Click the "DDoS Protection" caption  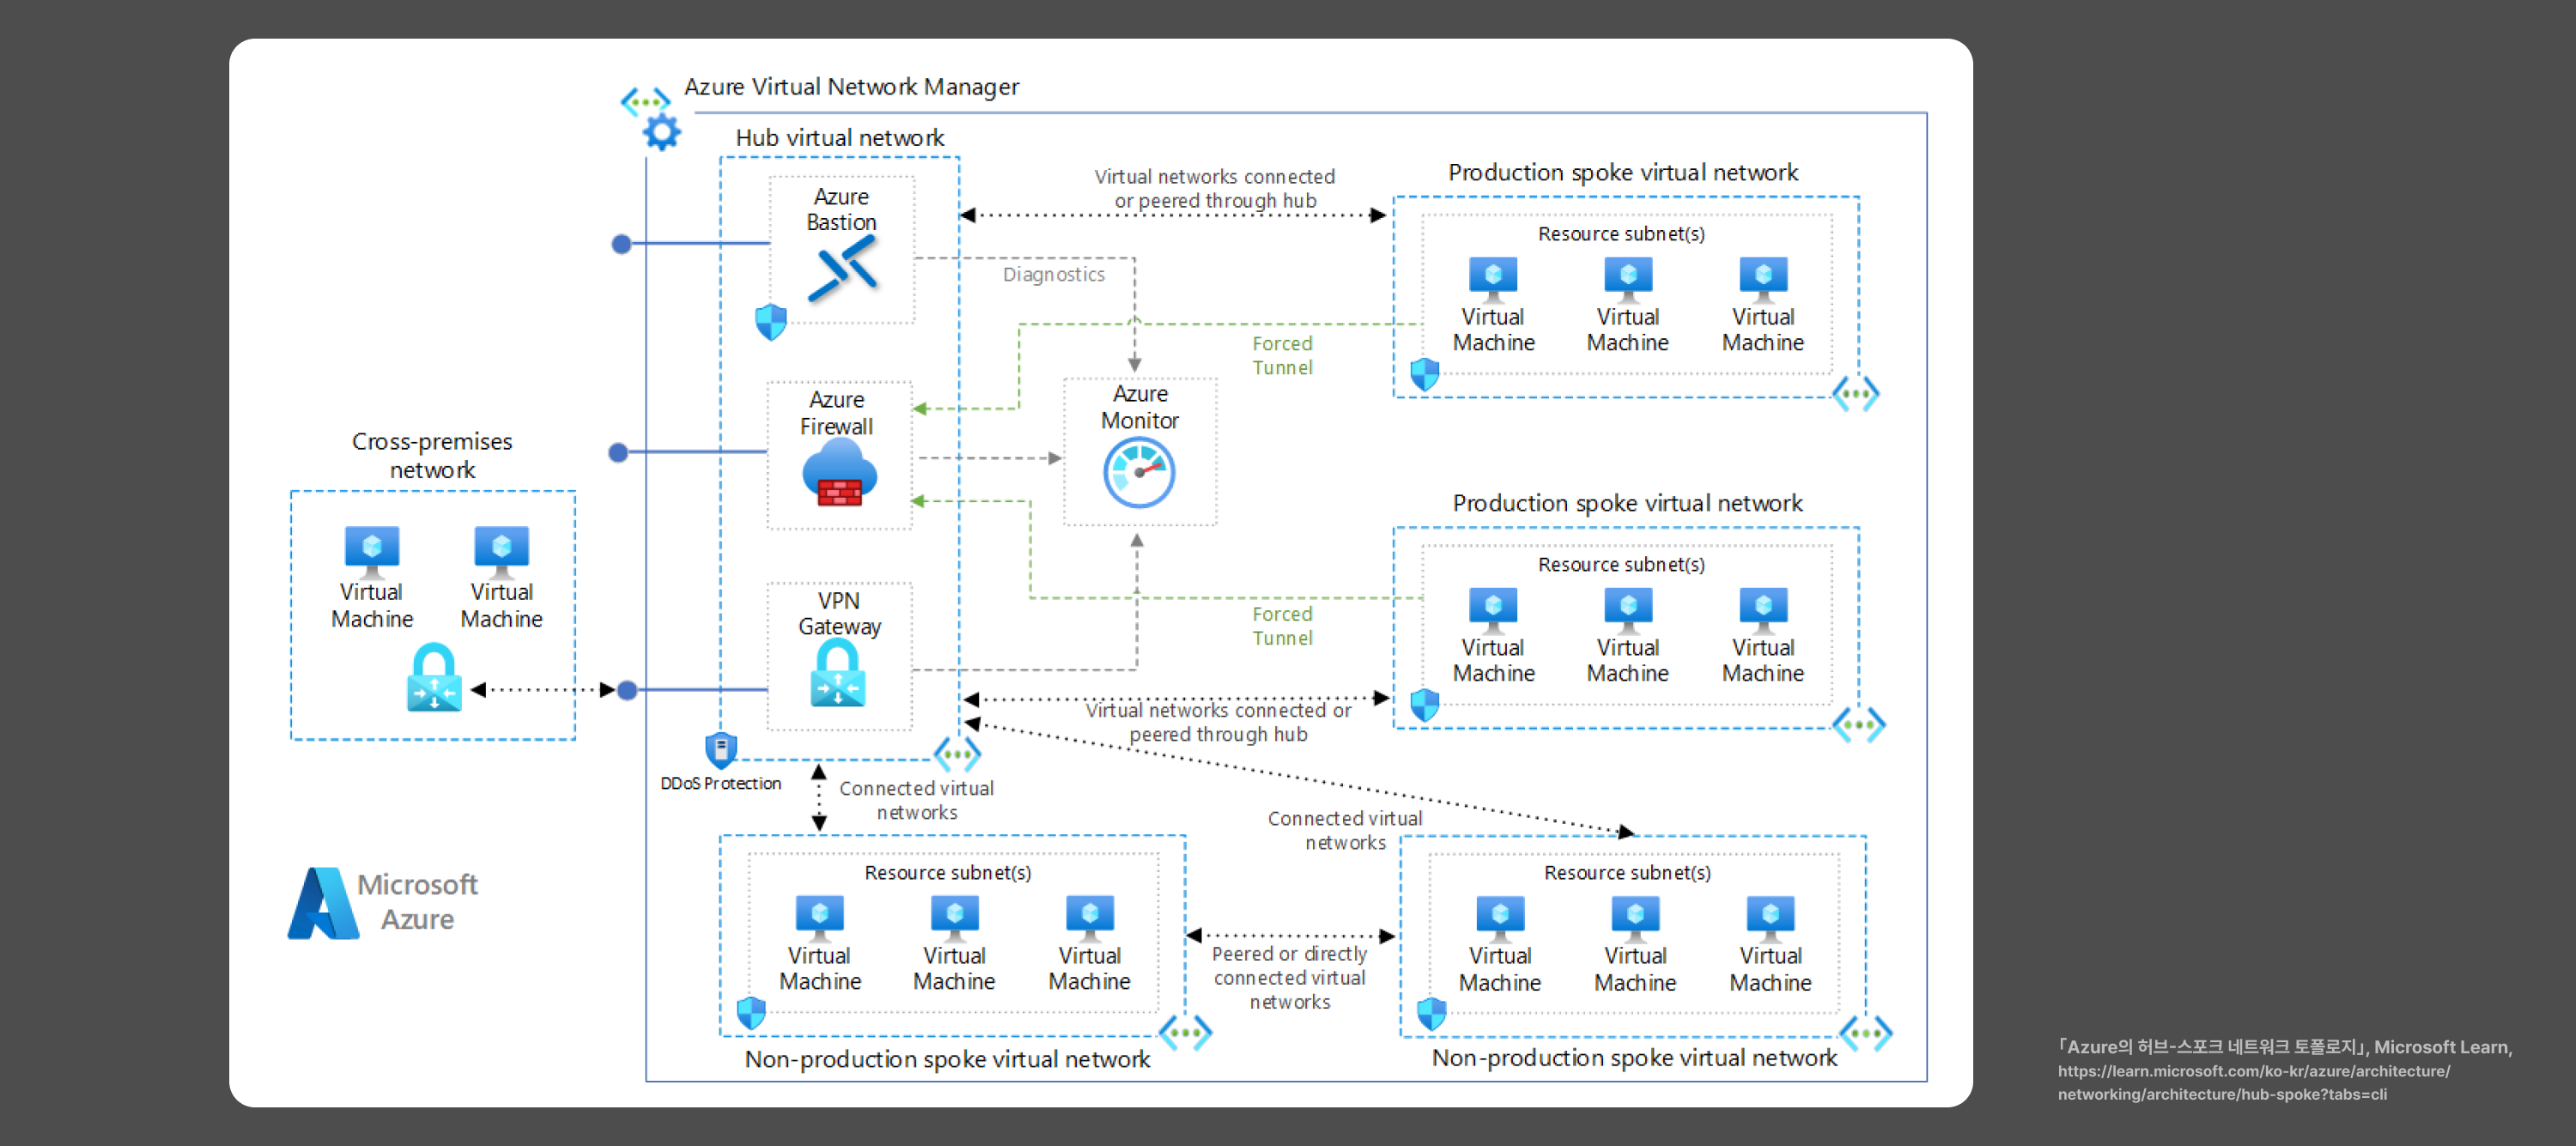[721, 783]
